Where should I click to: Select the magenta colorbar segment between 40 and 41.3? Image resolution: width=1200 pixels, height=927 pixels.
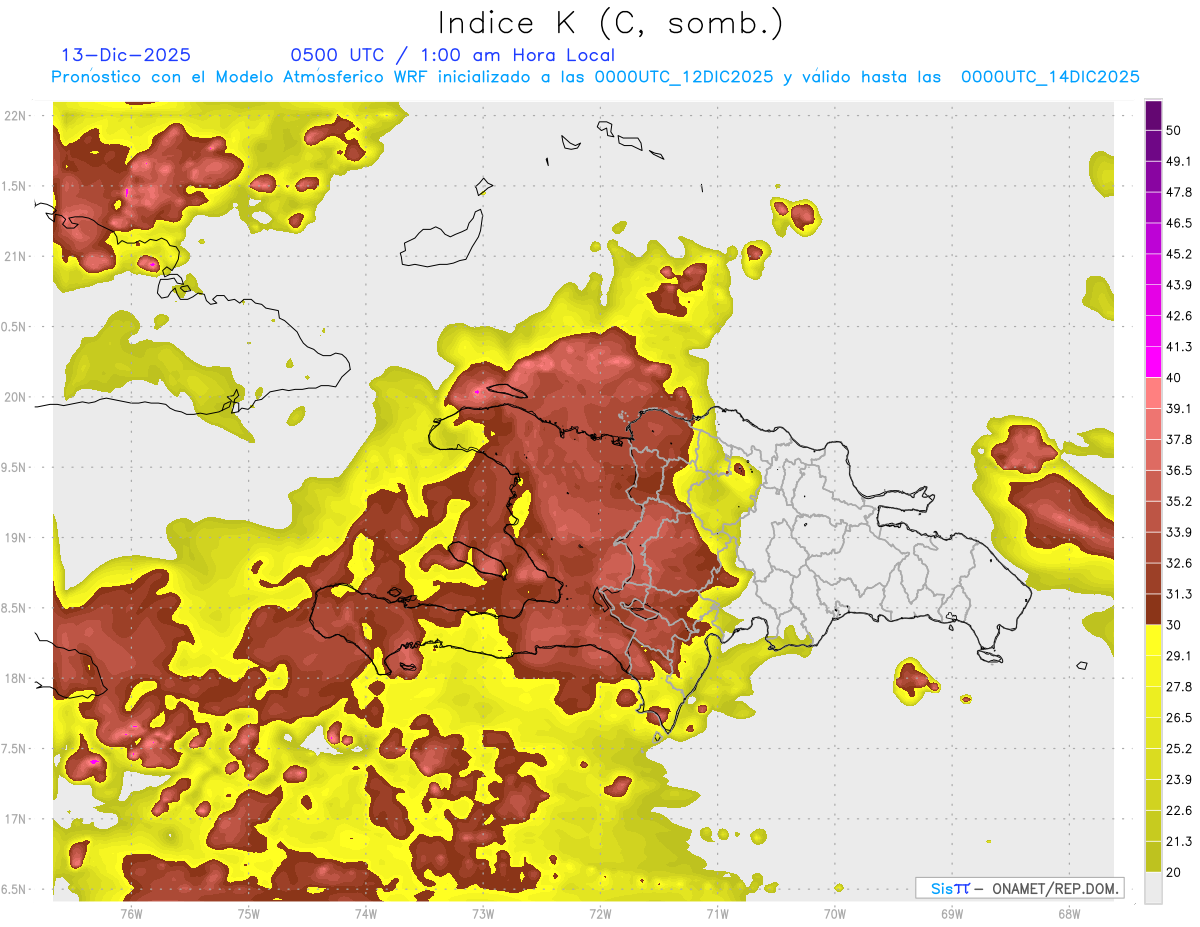click(1153, 362)
